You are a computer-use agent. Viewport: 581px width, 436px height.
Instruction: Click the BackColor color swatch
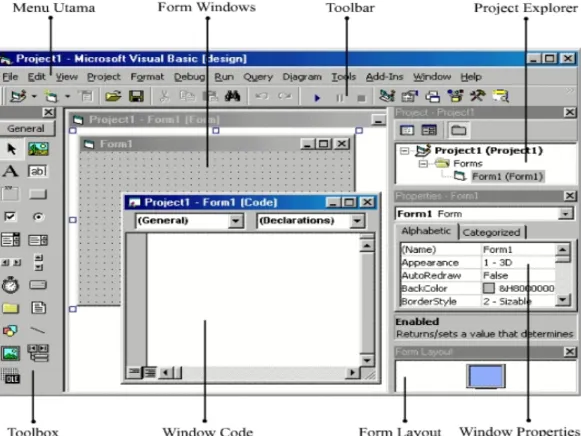pyautogui.click(x=489, y=288)
